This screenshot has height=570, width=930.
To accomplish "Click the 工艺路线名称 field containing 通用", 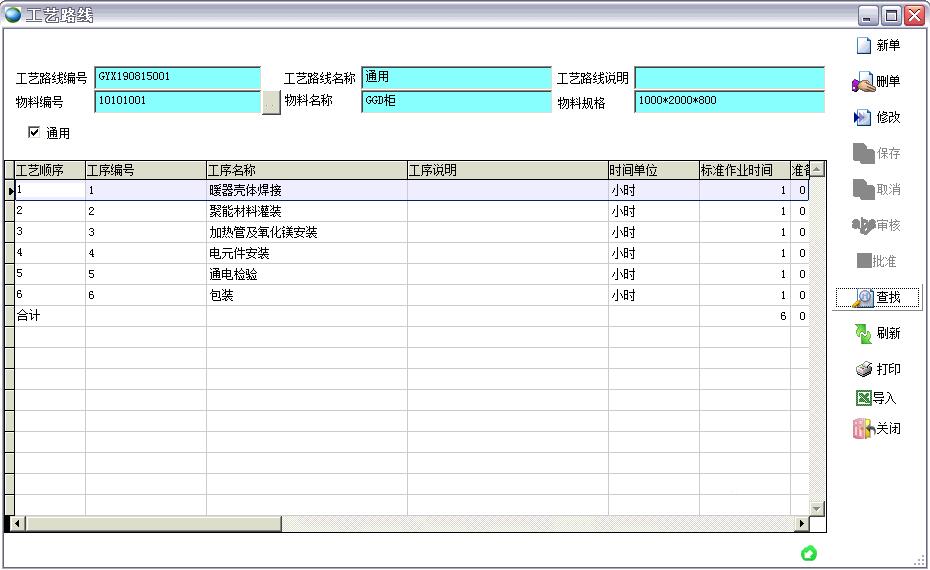I will (456, 78).
